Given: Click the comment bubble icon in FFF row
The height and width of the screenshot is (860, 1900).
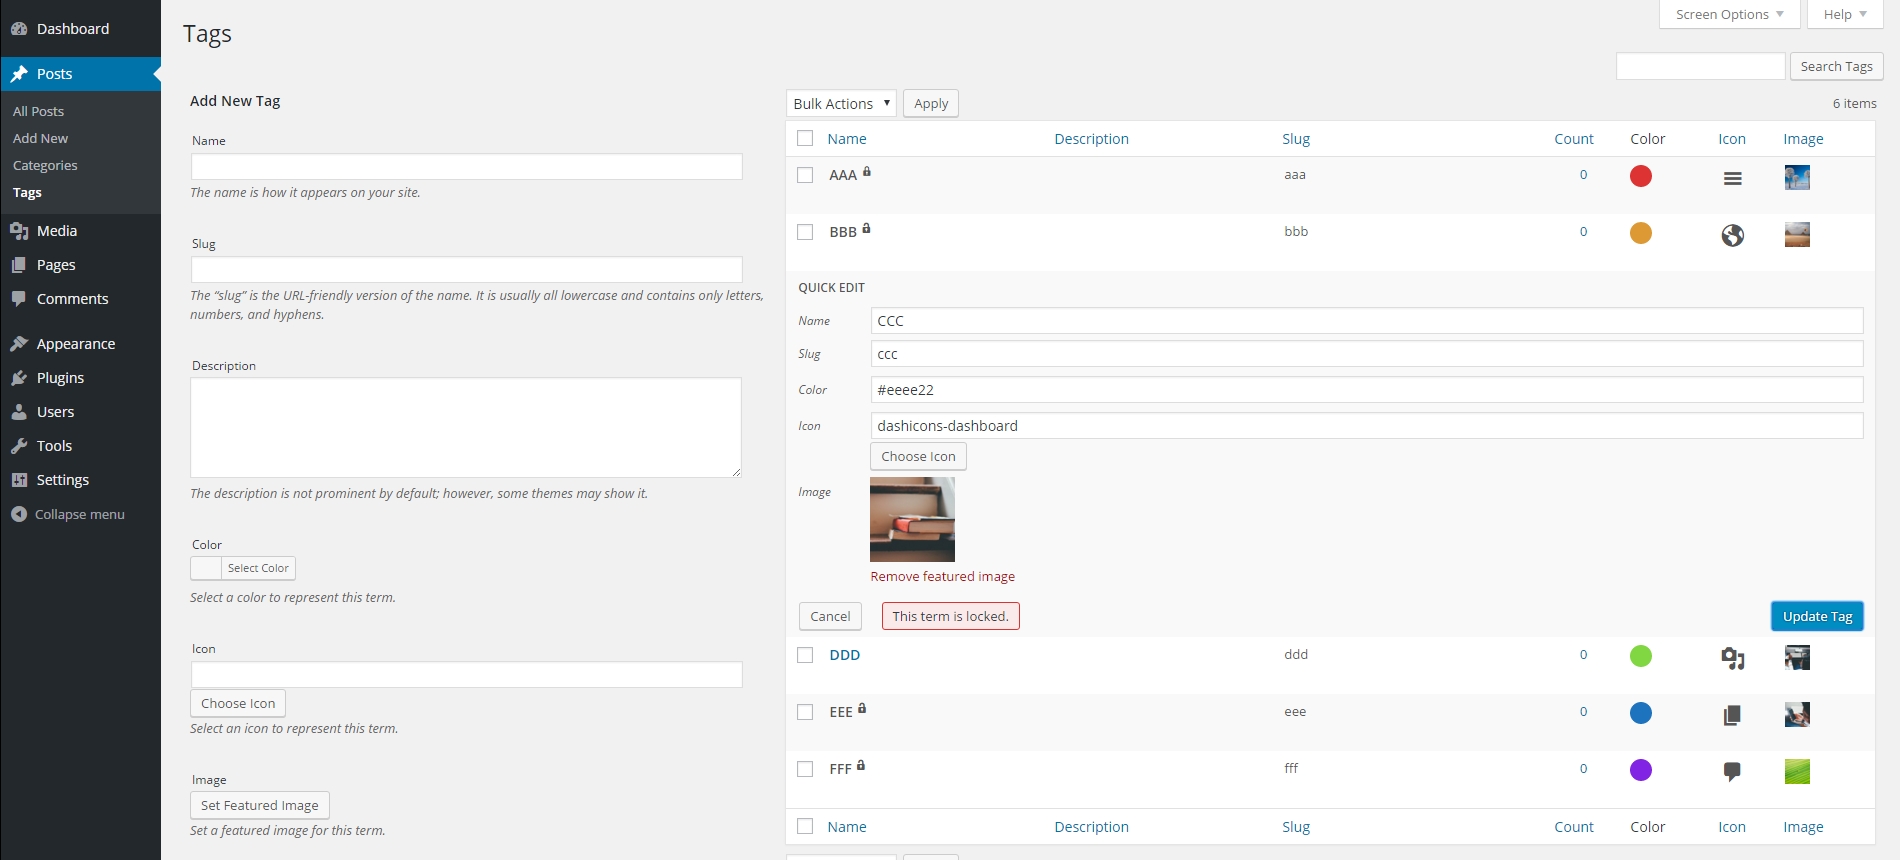Looking at the screenshot, I should pyautogui.click(x=1733, y=771).
